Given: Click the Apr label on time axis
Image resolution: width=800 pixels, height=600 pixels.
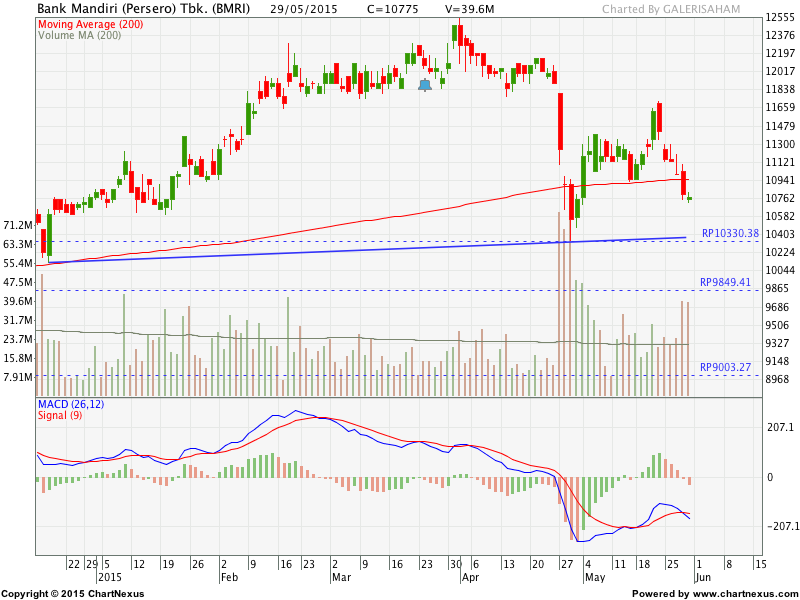Looking at the screenshot, I should [470, 577].
